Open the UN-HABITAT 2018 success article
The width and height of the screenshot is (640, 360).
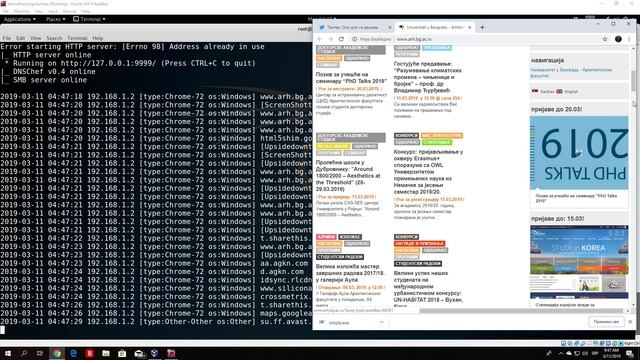tap(428, 289)
